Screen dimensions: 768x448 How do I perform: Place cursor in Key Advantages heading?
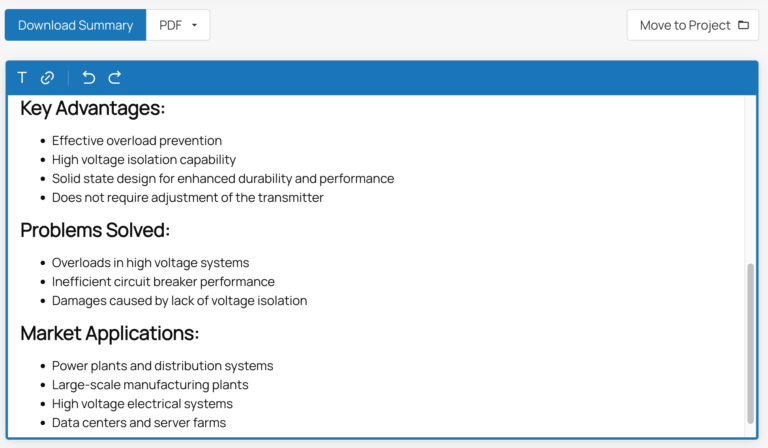click(x=92, y=108)
